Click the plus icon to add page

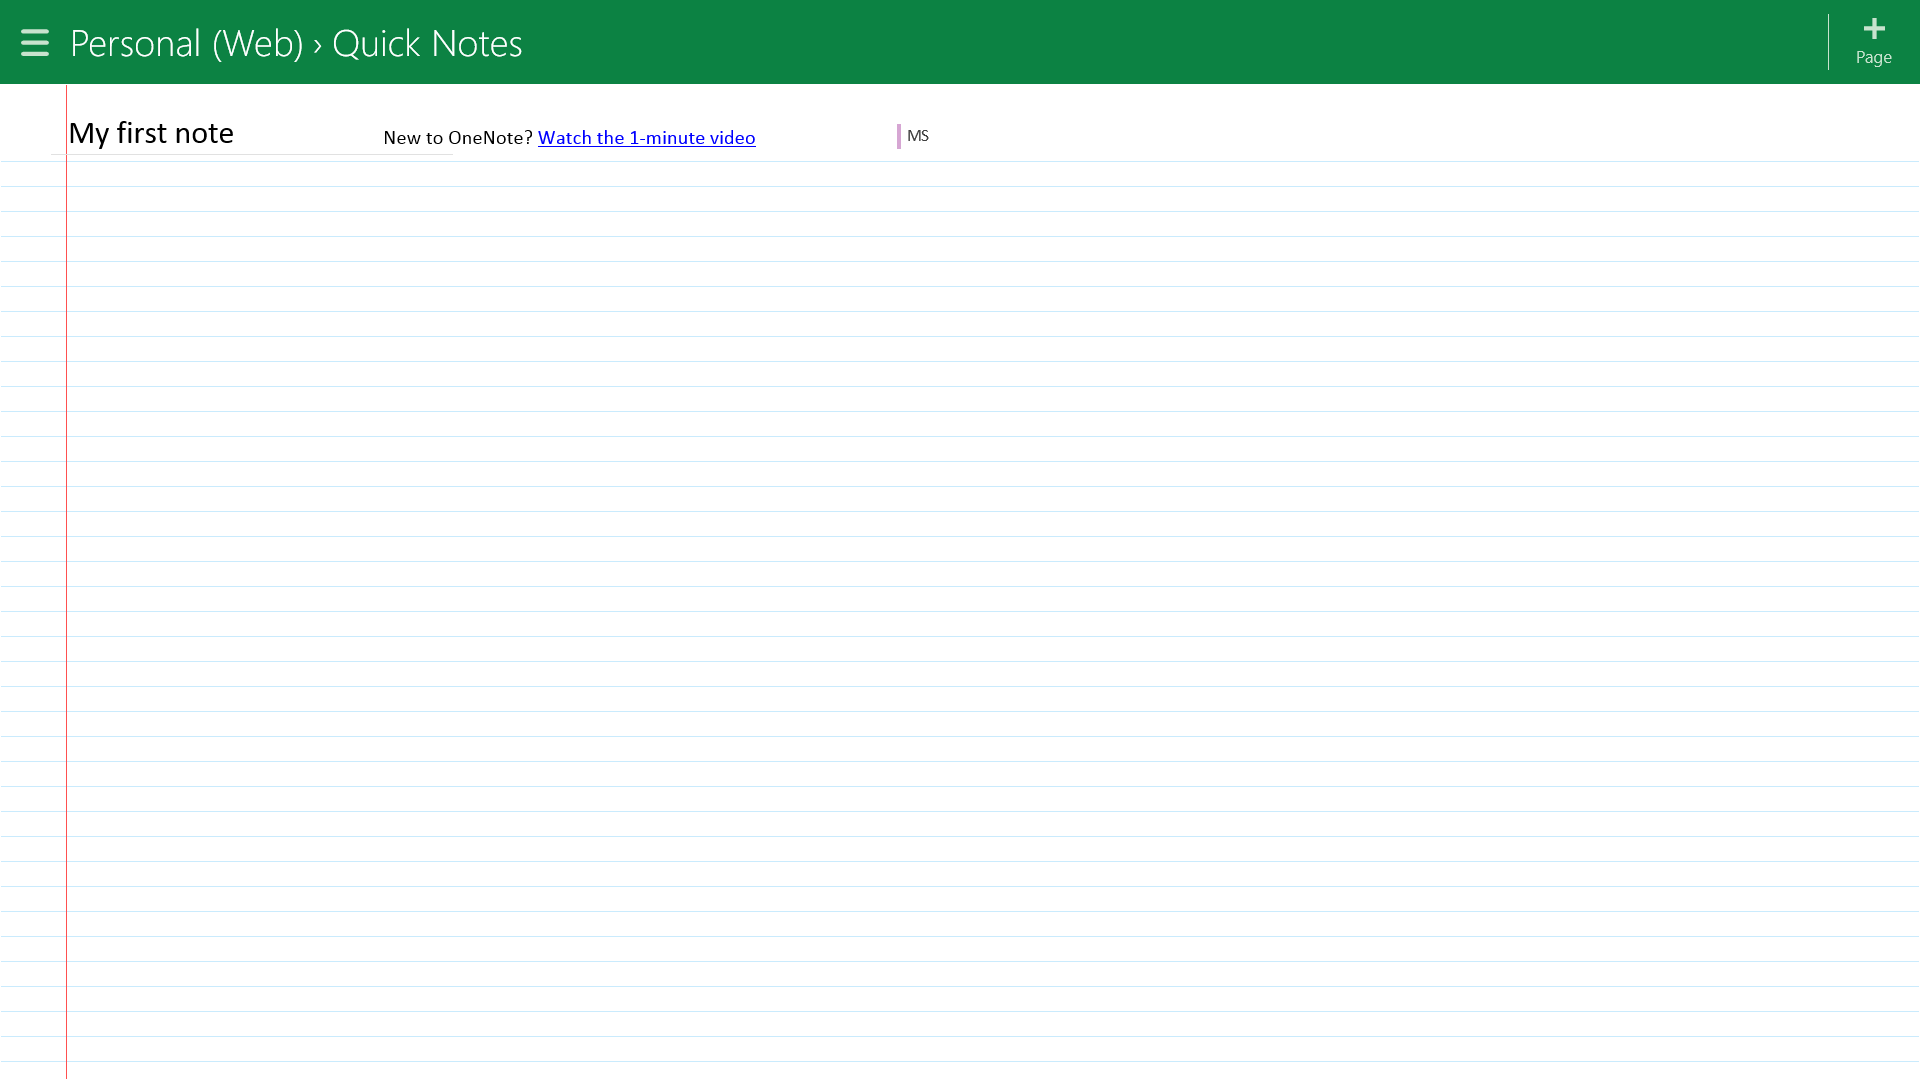(1874, 29)
